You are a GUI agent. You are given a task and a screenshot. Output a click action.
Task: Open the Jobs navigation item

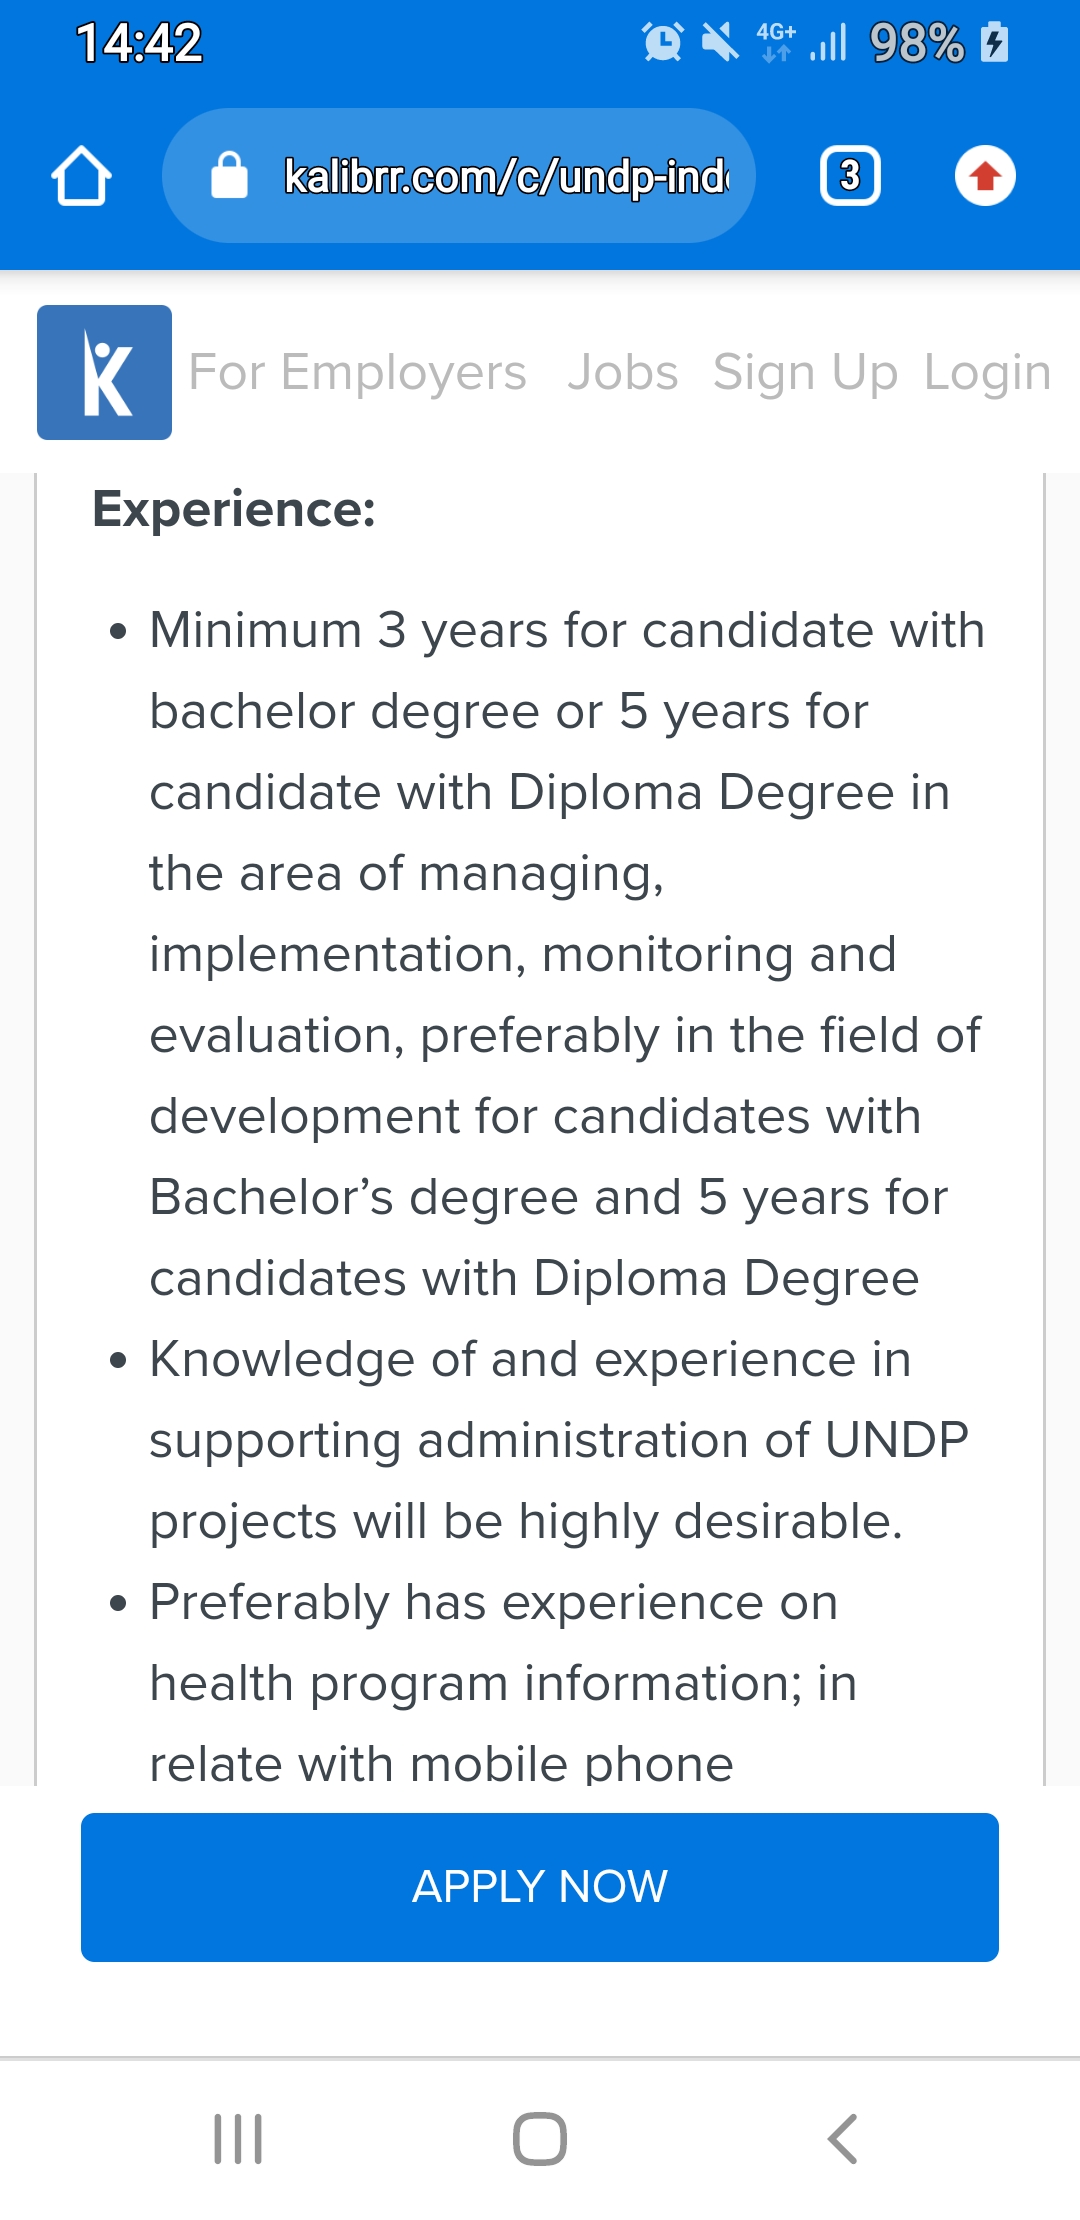point(622,372)
